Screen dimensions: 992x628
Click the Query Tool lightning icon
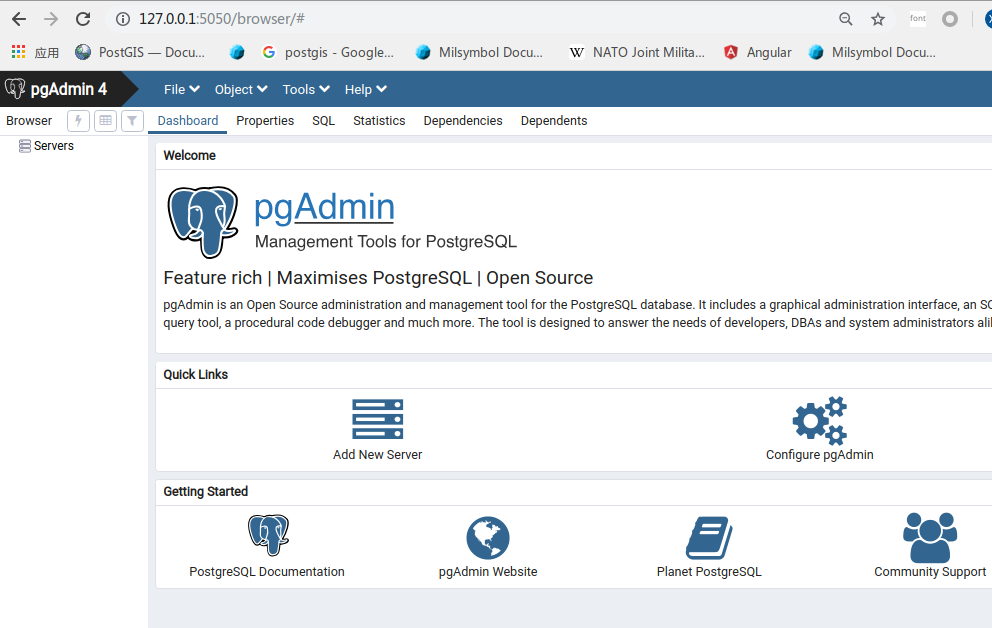click(x=78, y=121)
